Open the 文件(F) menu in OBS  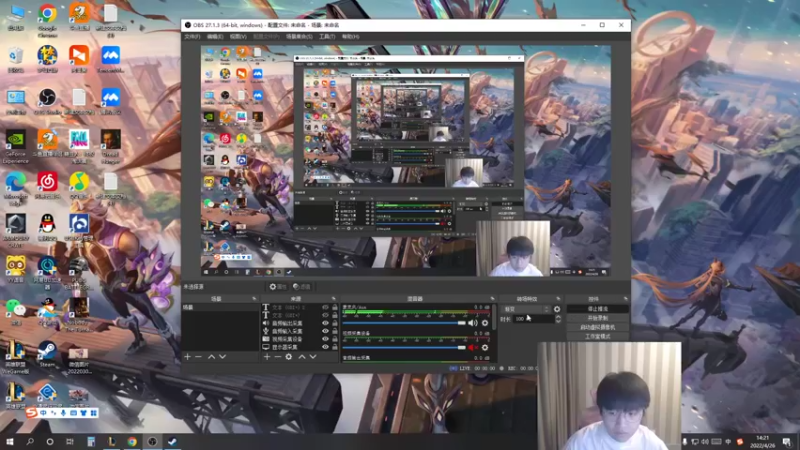pyautogui.click(x=192, y=37)
